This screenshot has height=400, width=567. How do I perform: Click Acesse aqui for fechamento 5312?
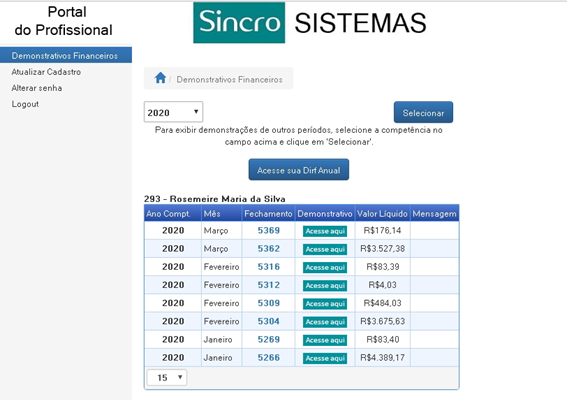point(325,286)
